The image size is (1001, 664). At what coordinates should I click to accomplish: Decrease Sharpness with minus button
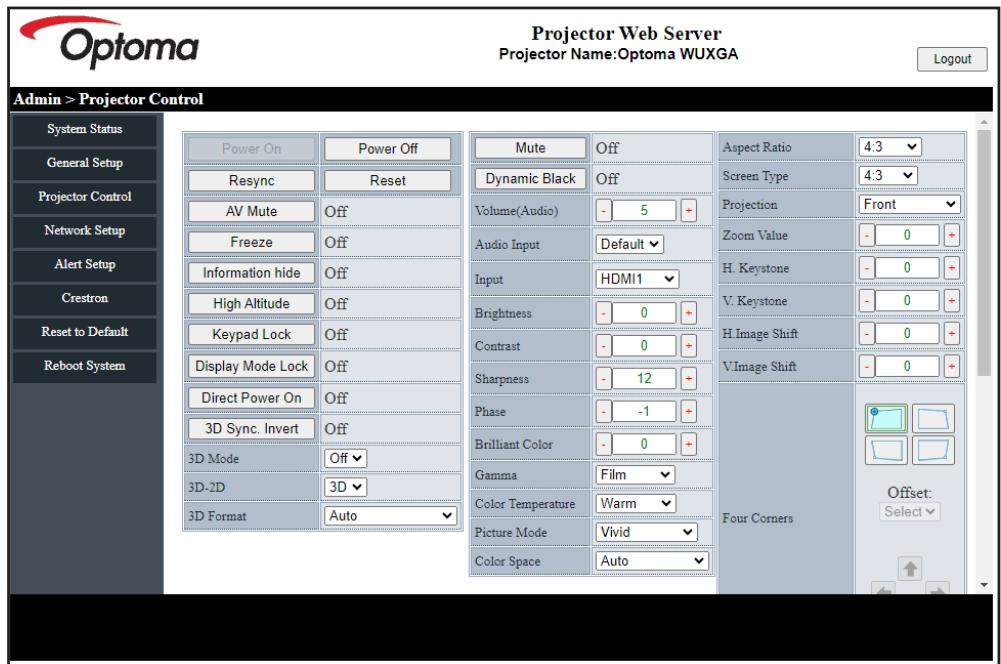pyautogui.click(x=603, y=379)
